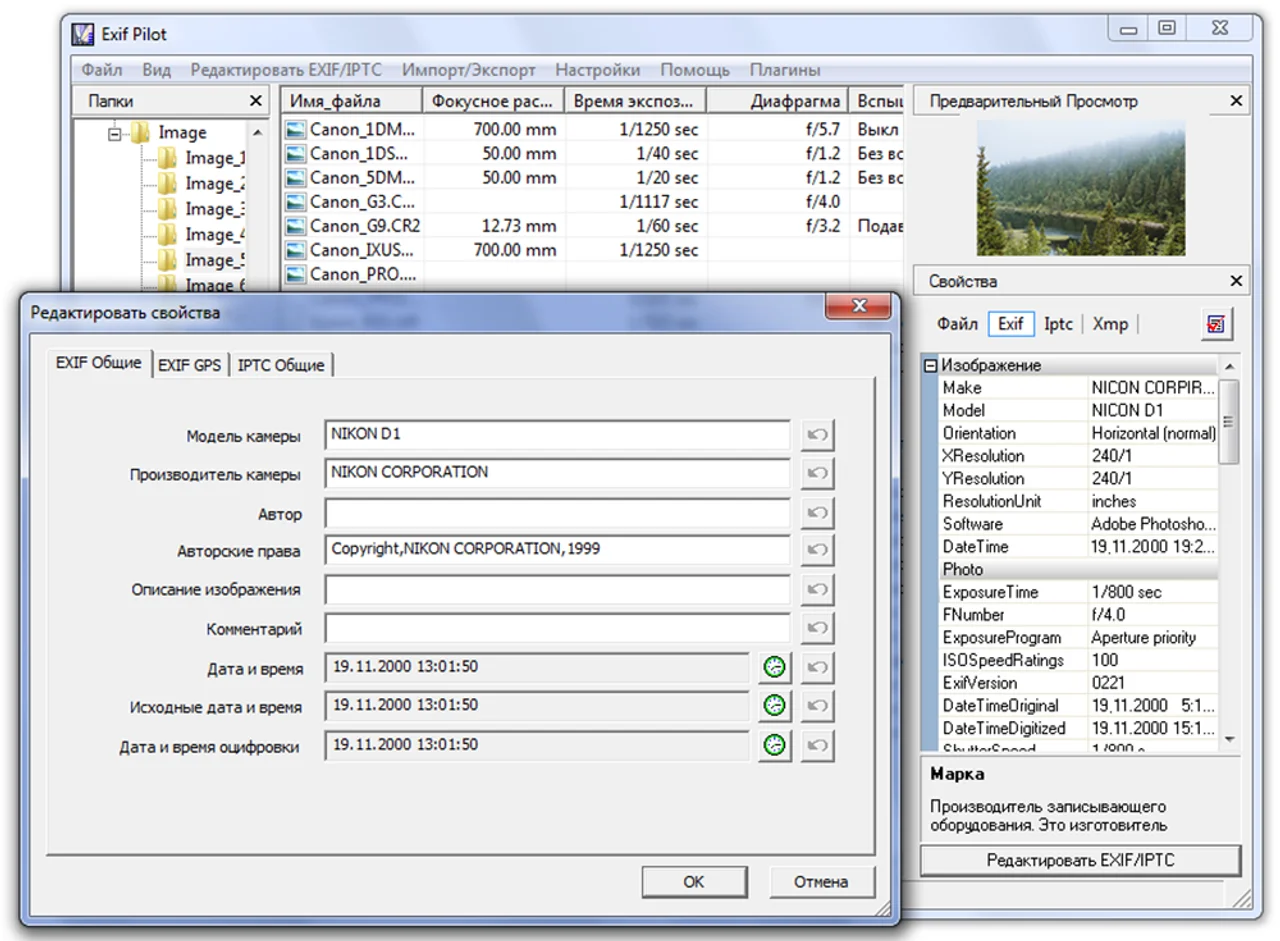Click the clock icon for Исходные дата и время

[x=774, y=706]
